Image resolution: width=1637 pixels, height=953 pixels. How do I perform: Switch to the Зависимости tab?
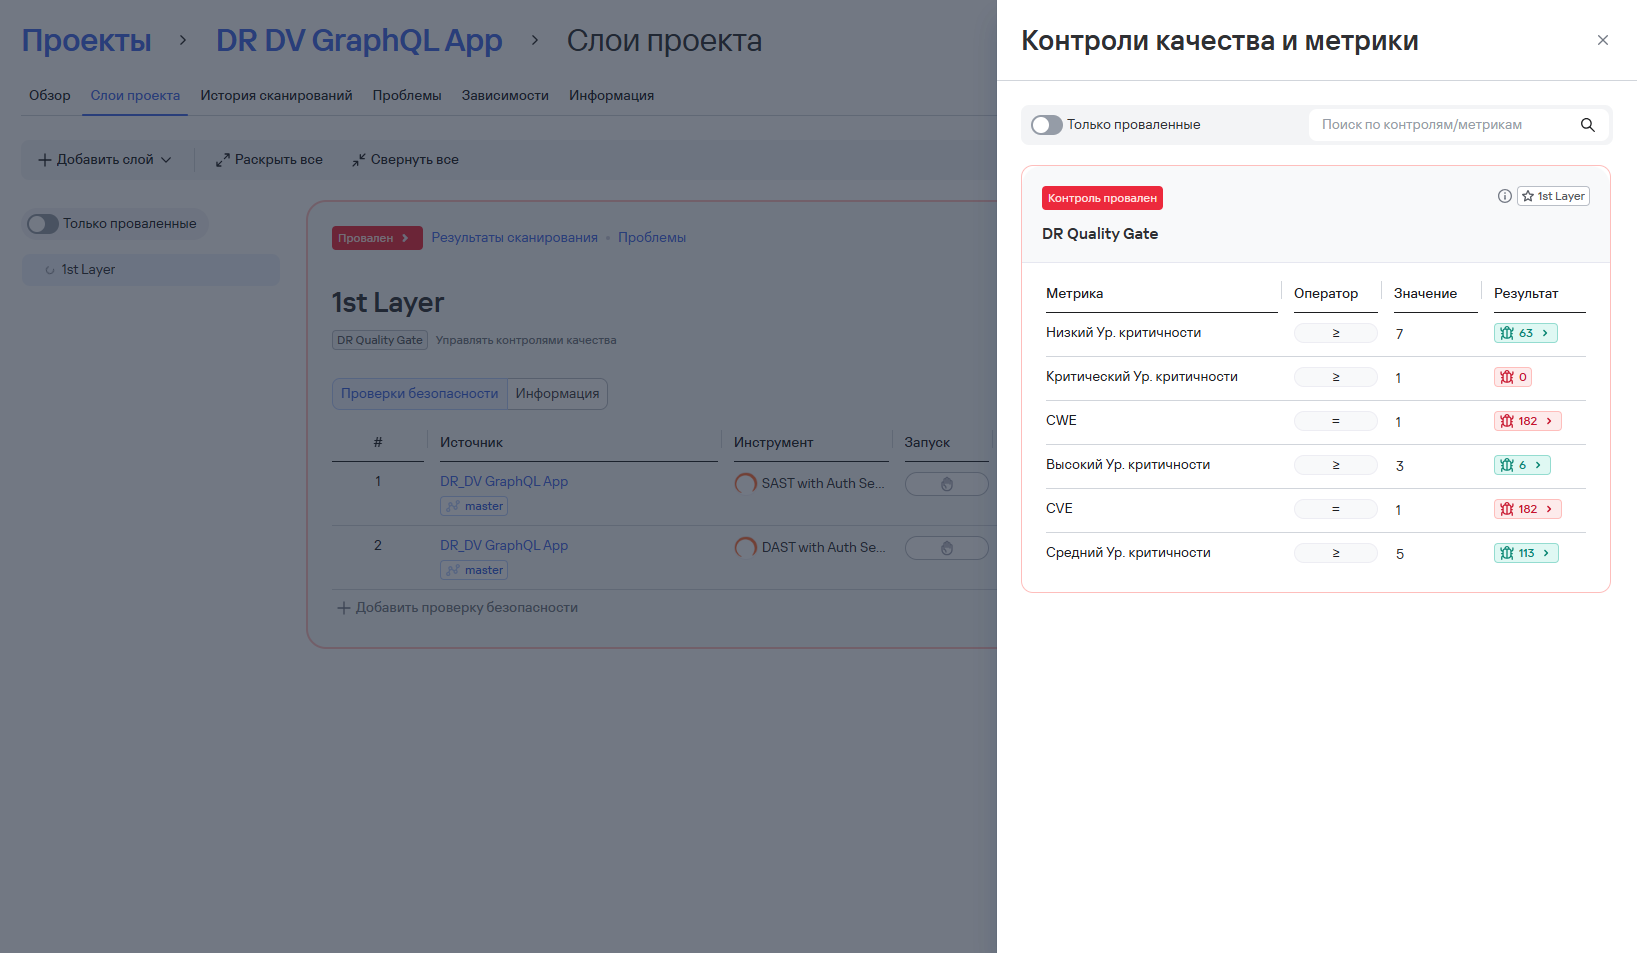[505, 96]
